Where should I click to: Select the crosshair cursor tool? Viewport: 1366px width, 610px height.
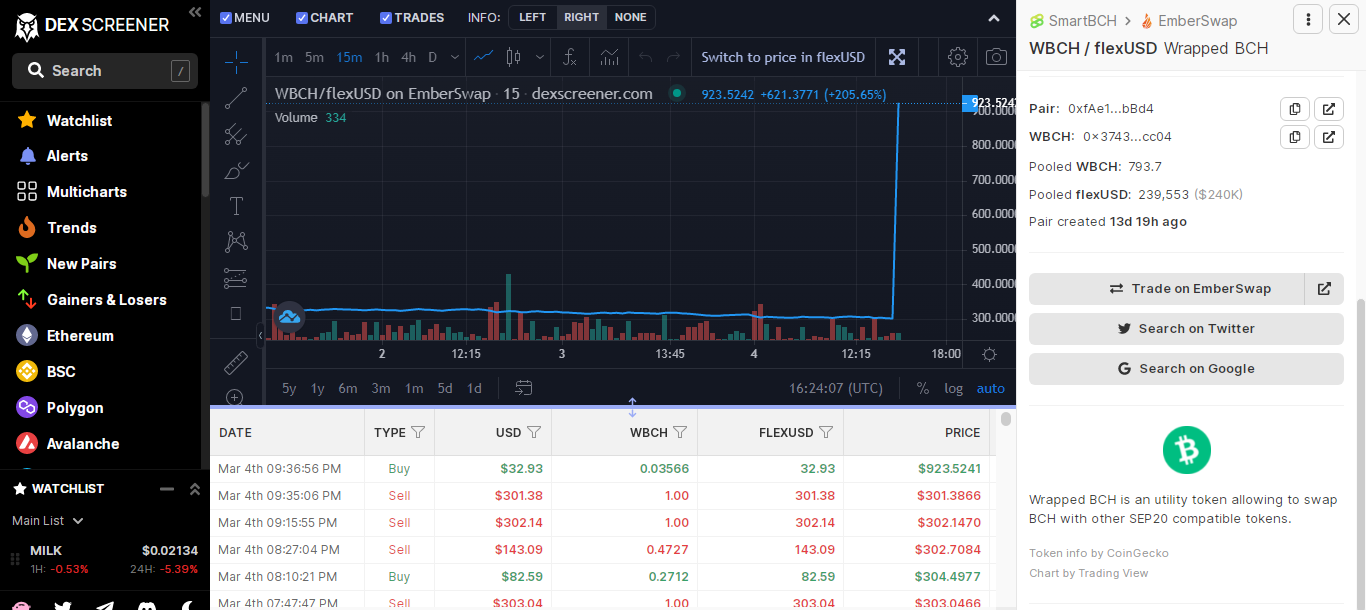pyautogui.click(x=236, y=62)
